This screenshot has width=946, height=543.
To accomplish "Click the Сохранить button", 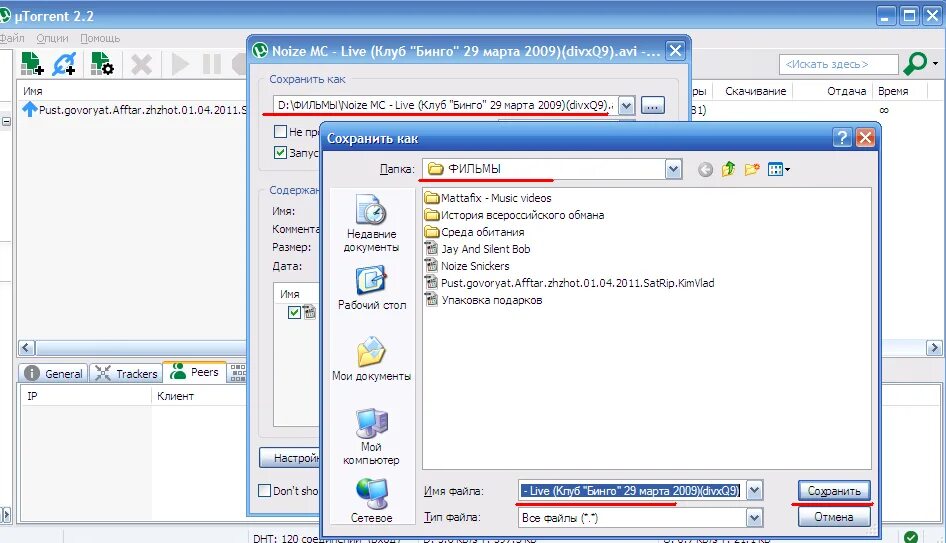I will click(834, 491).
